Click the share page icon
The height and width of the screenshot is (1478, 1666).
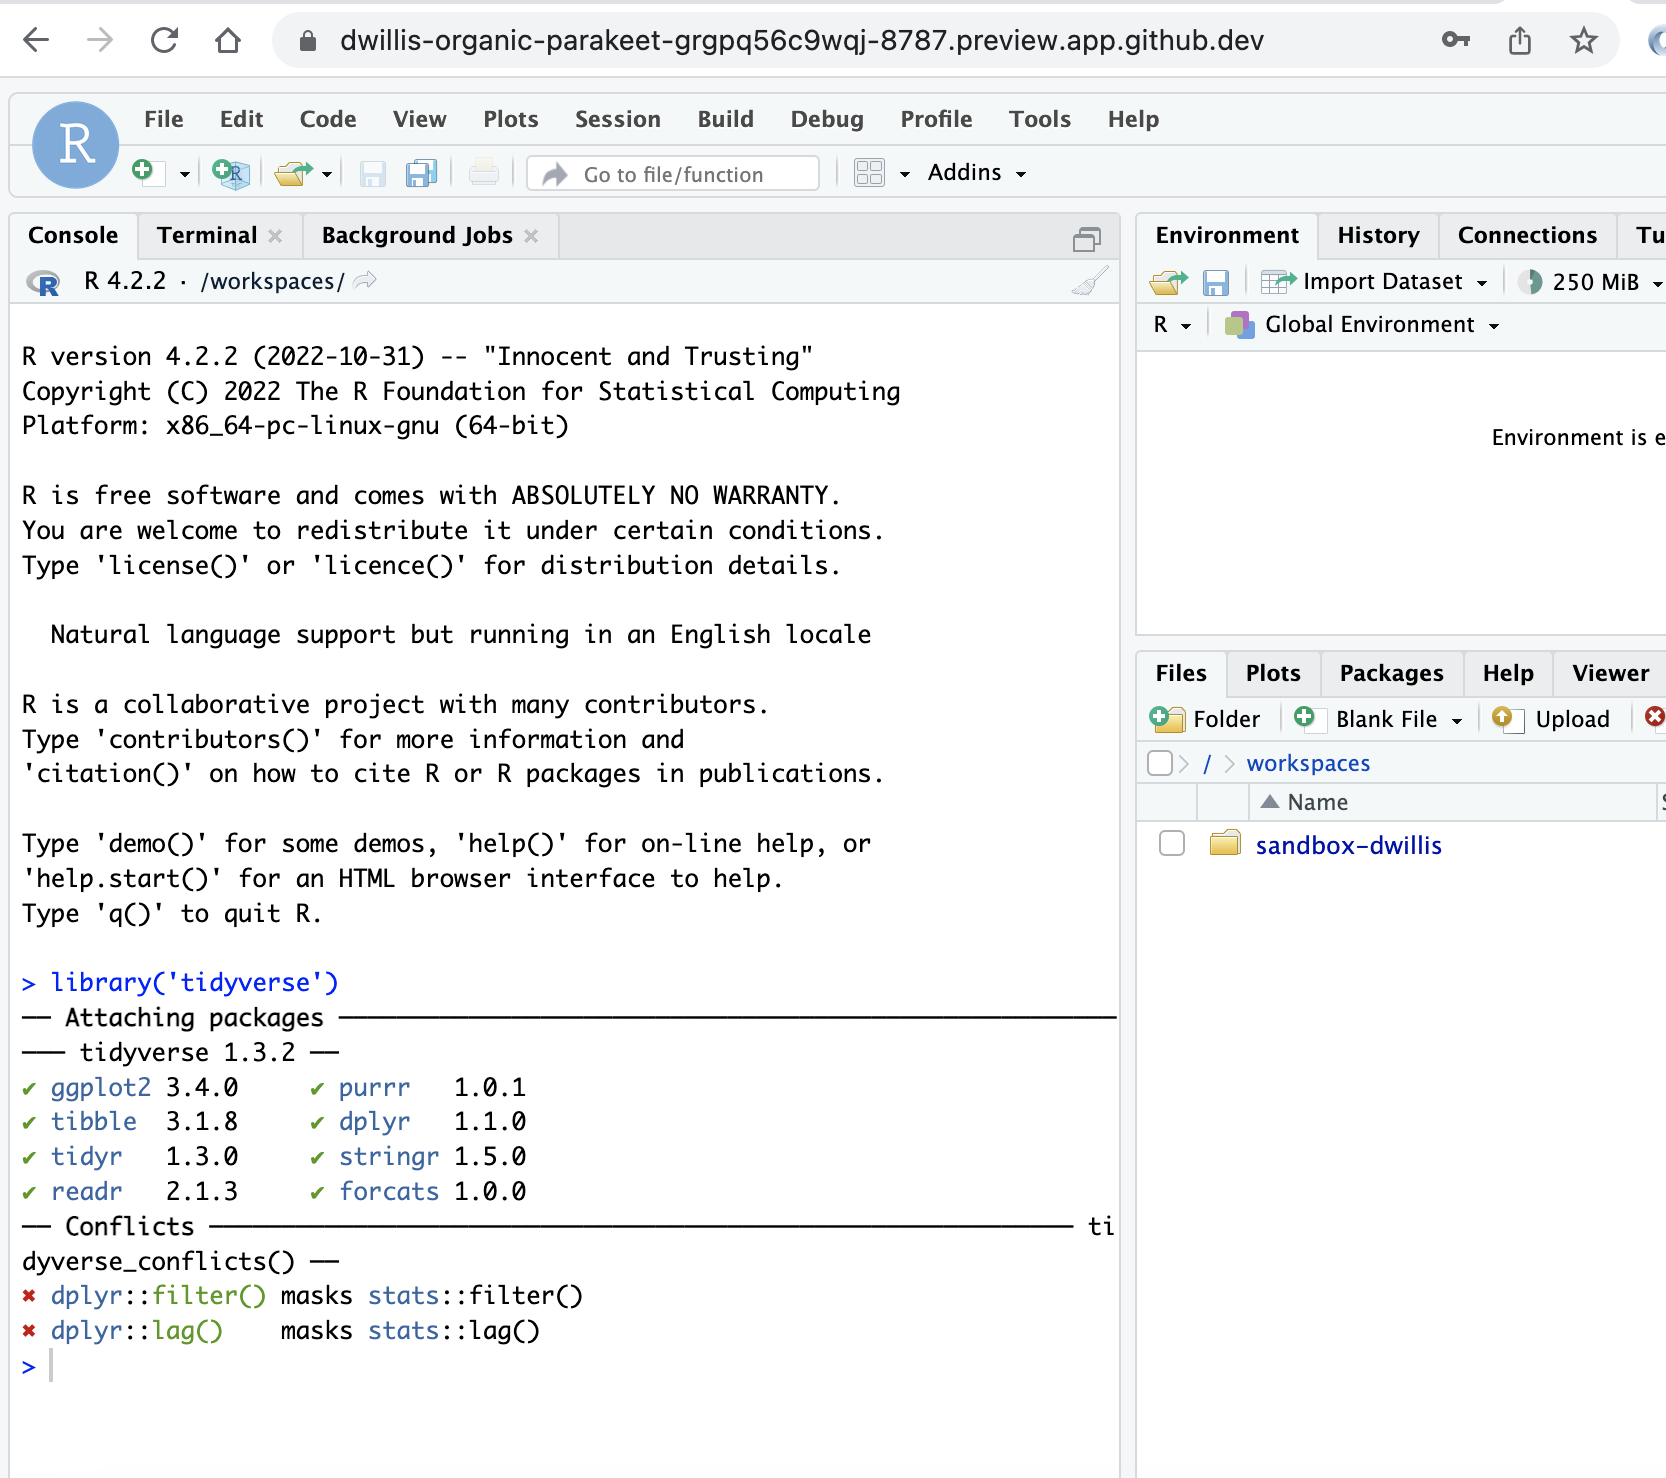tap(1520, 40)
